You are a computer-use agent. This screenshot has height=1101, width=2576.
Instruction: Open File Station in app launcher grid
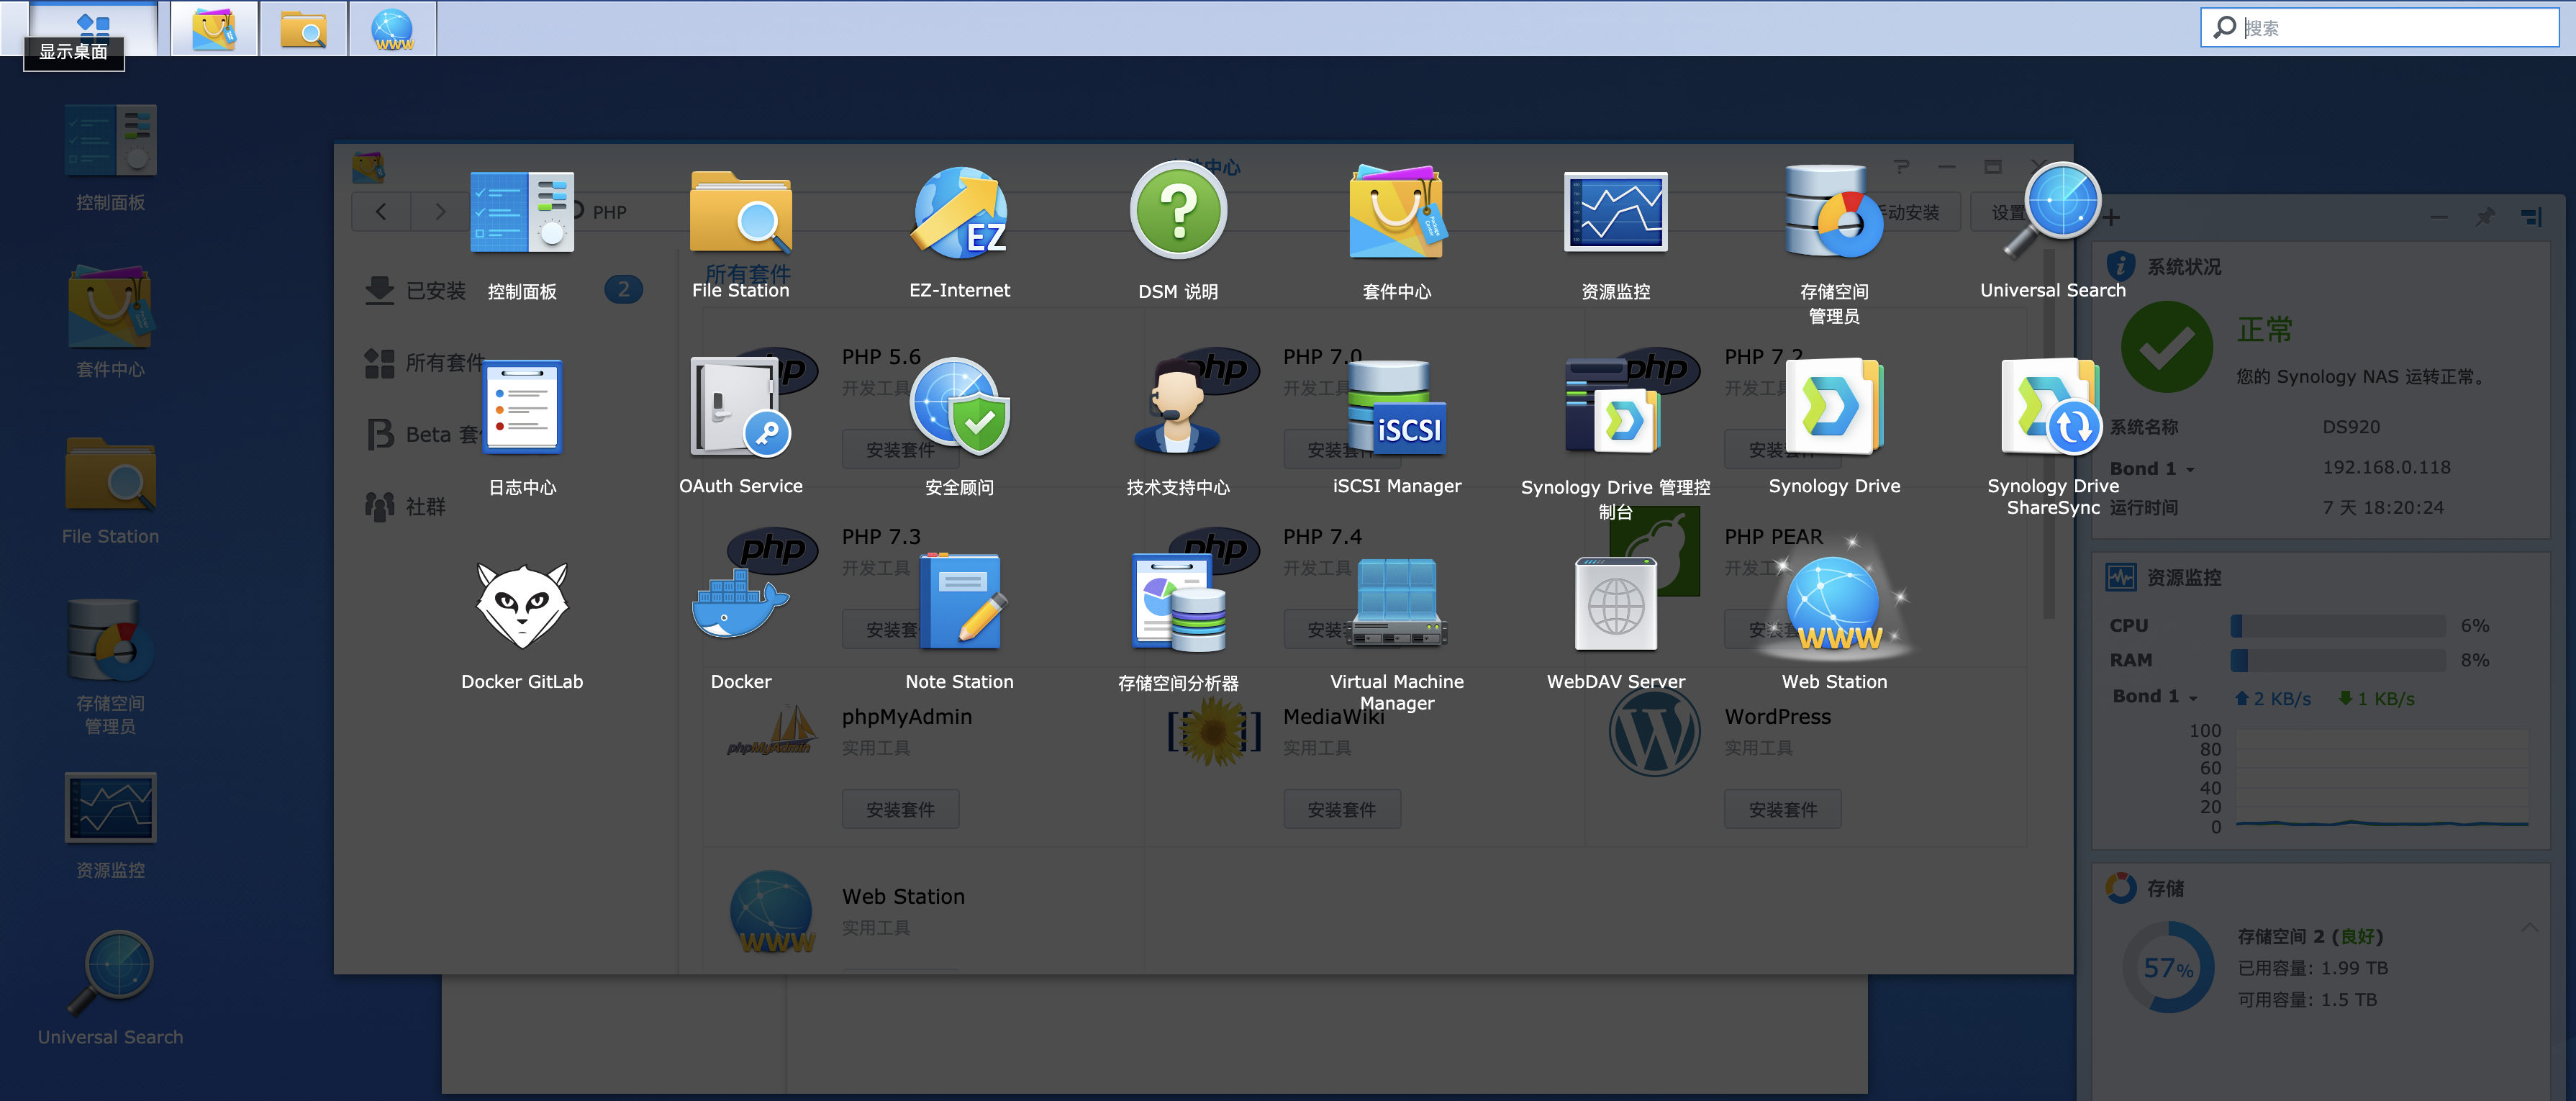pos(740,213)
